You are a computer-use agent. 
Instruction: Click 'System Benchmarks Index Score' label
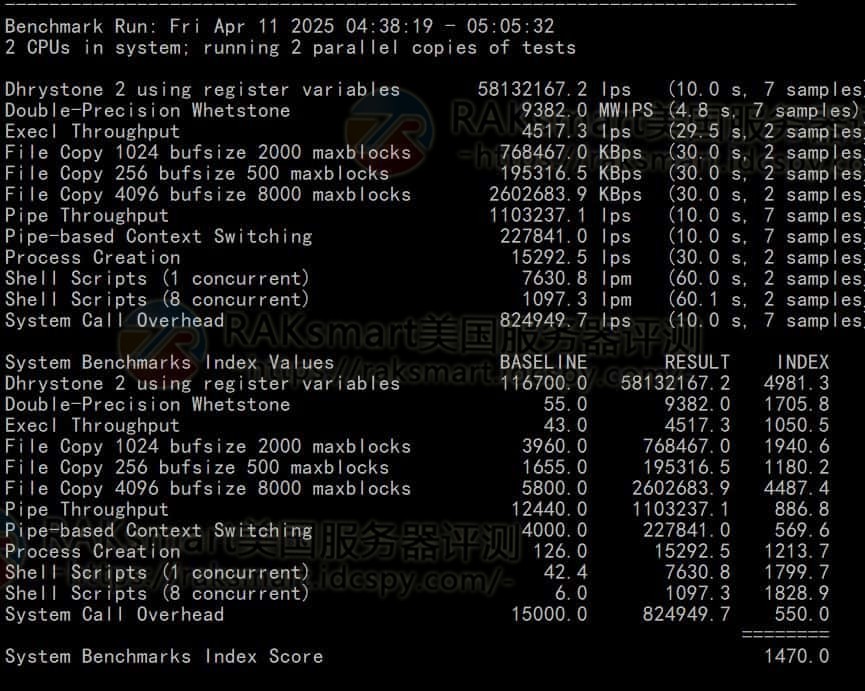[x=164, y=657]
